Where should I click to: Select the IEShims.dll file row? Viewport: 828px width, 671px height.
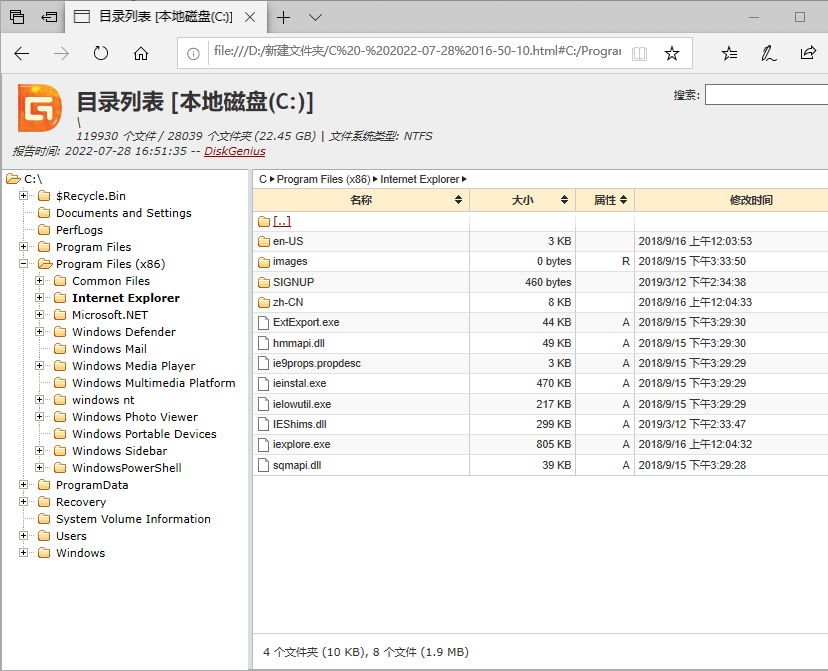pyautogui.click(x=540, y=424)
